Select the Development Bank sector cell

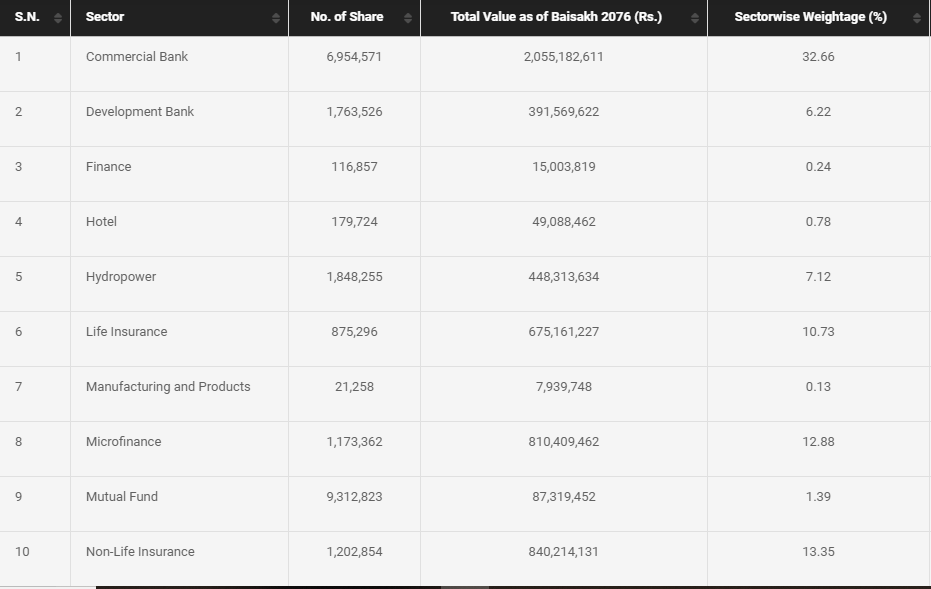(x=179, y=119)
